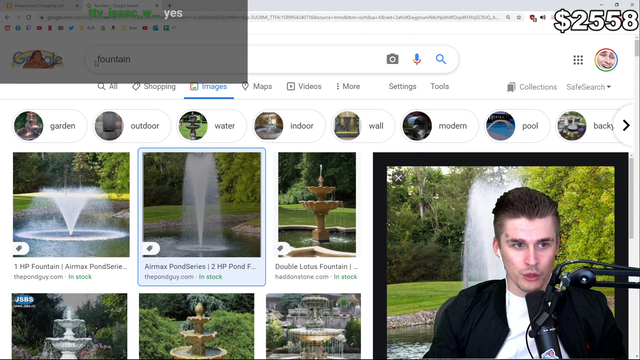
Task: Open the green YT spreadsheet bookmark
Action: (170, 28)
